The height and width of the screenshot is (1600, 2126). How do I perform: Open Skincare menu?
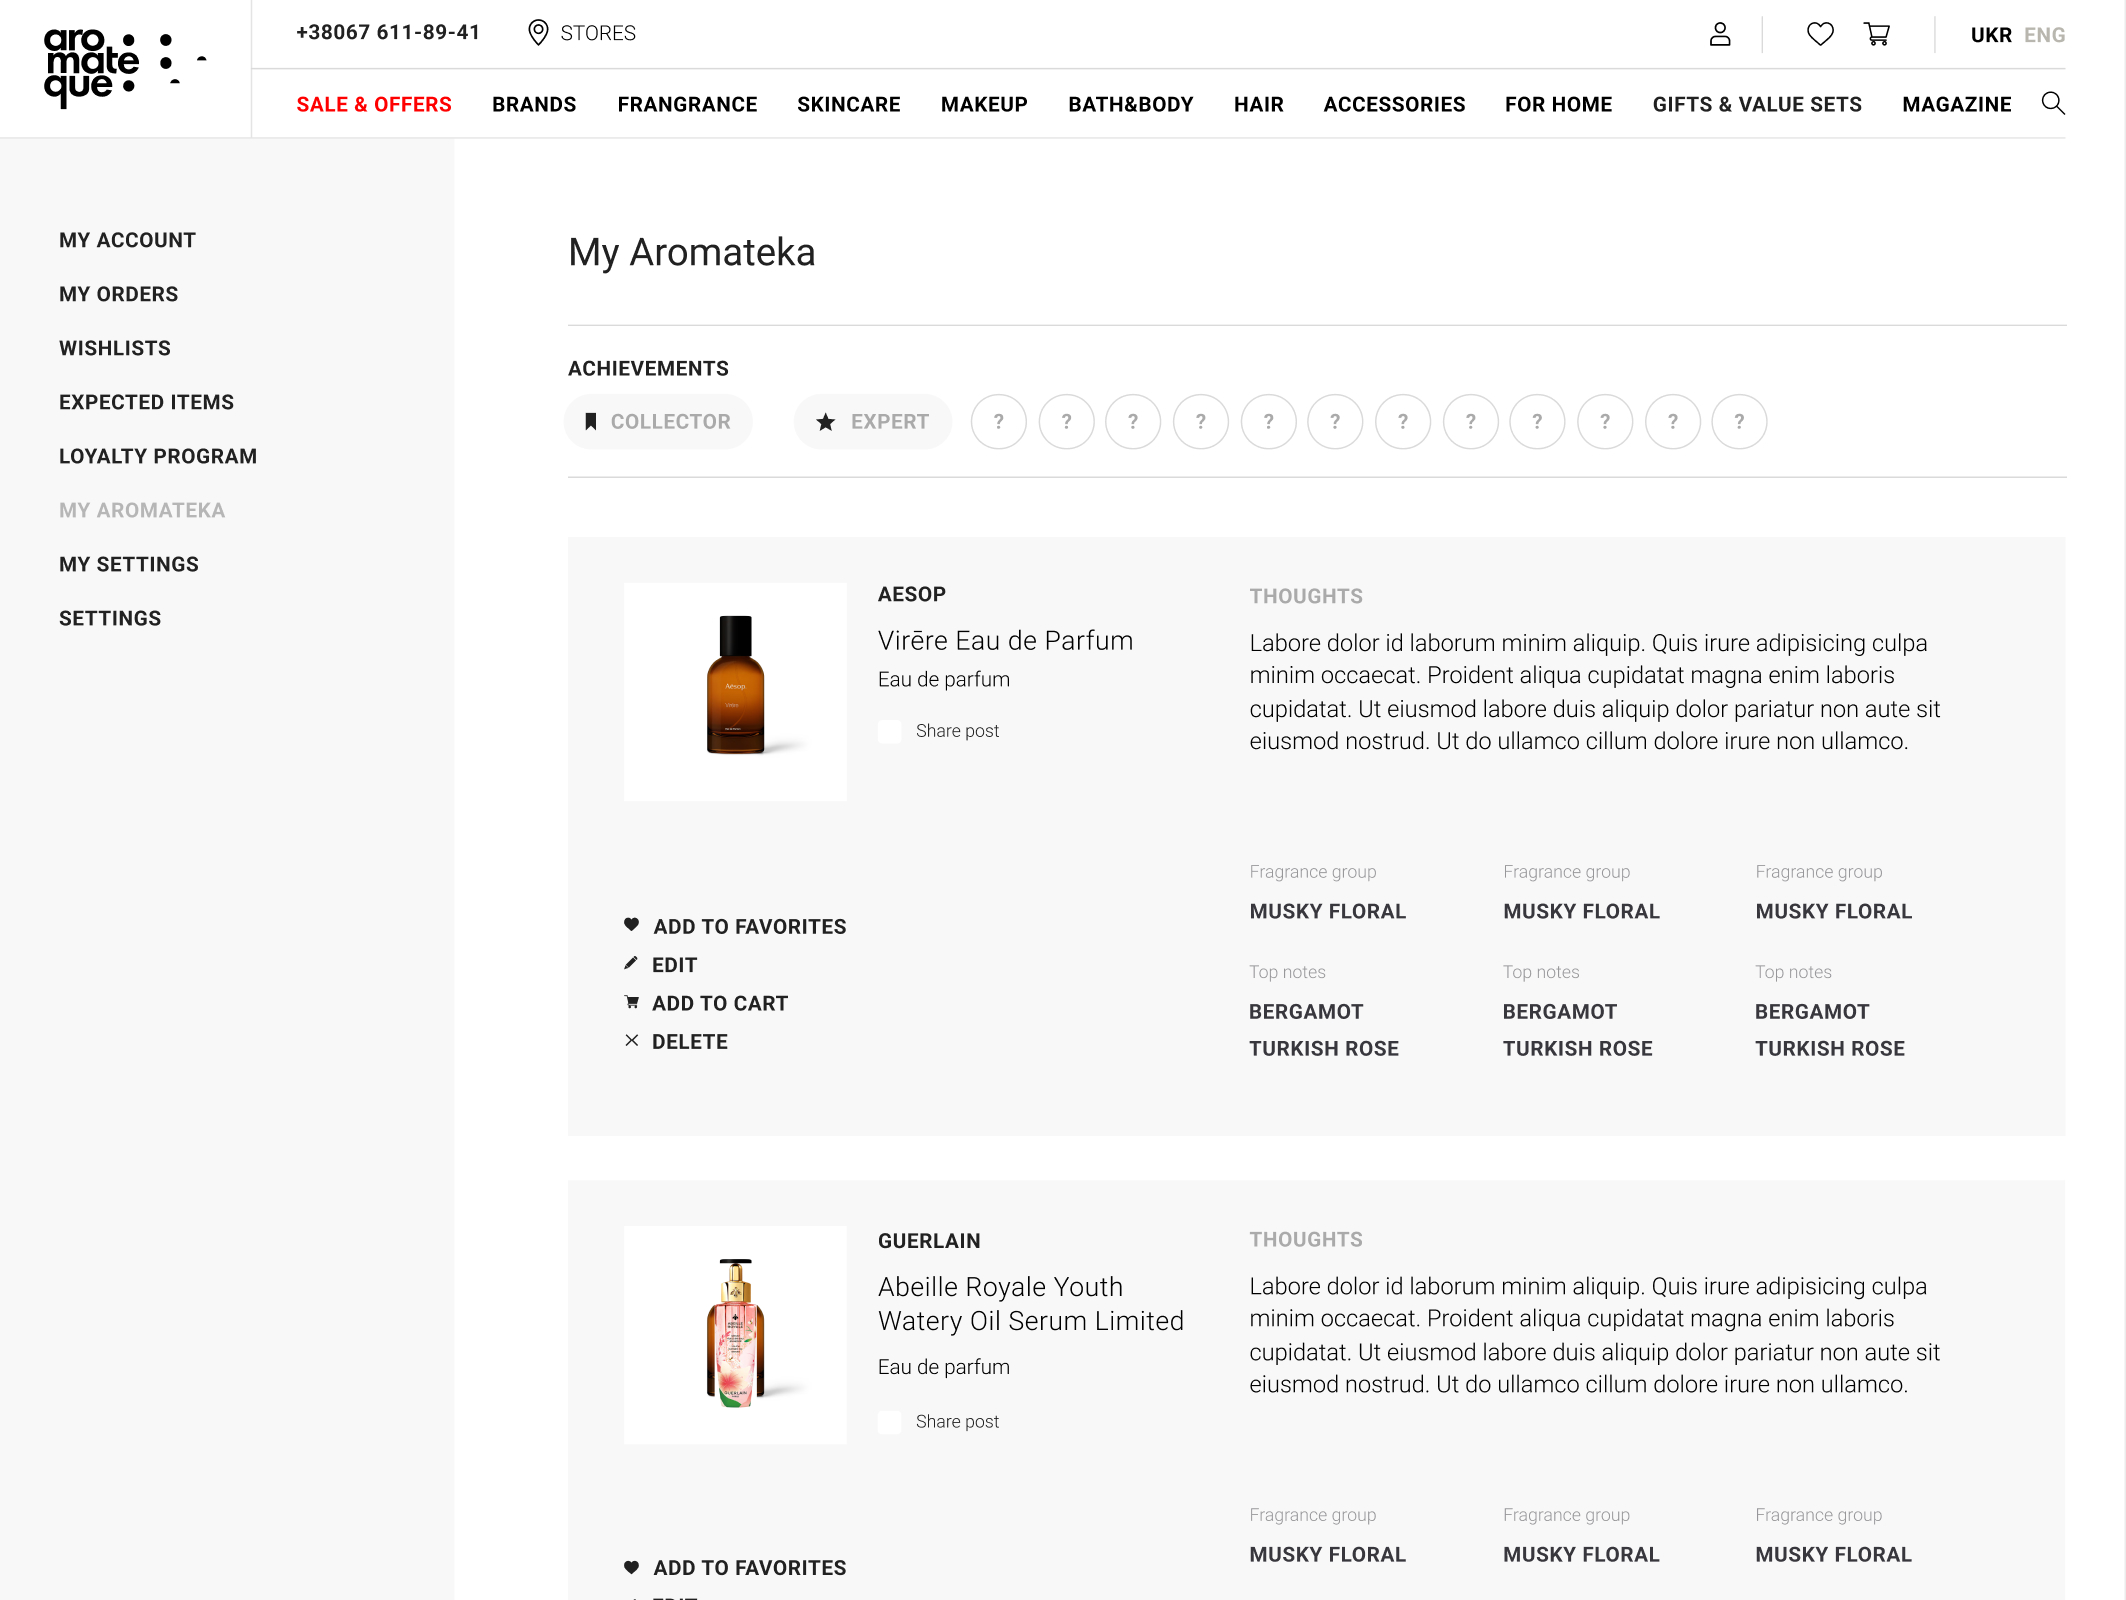point(849,104)
